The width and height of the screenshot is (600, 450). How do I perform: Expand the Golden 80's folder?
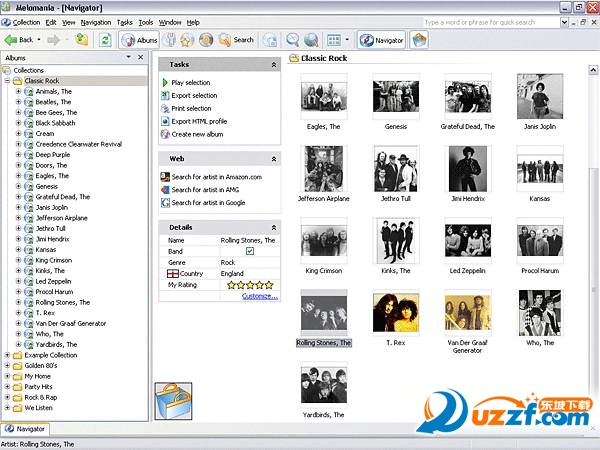point(7,365)
